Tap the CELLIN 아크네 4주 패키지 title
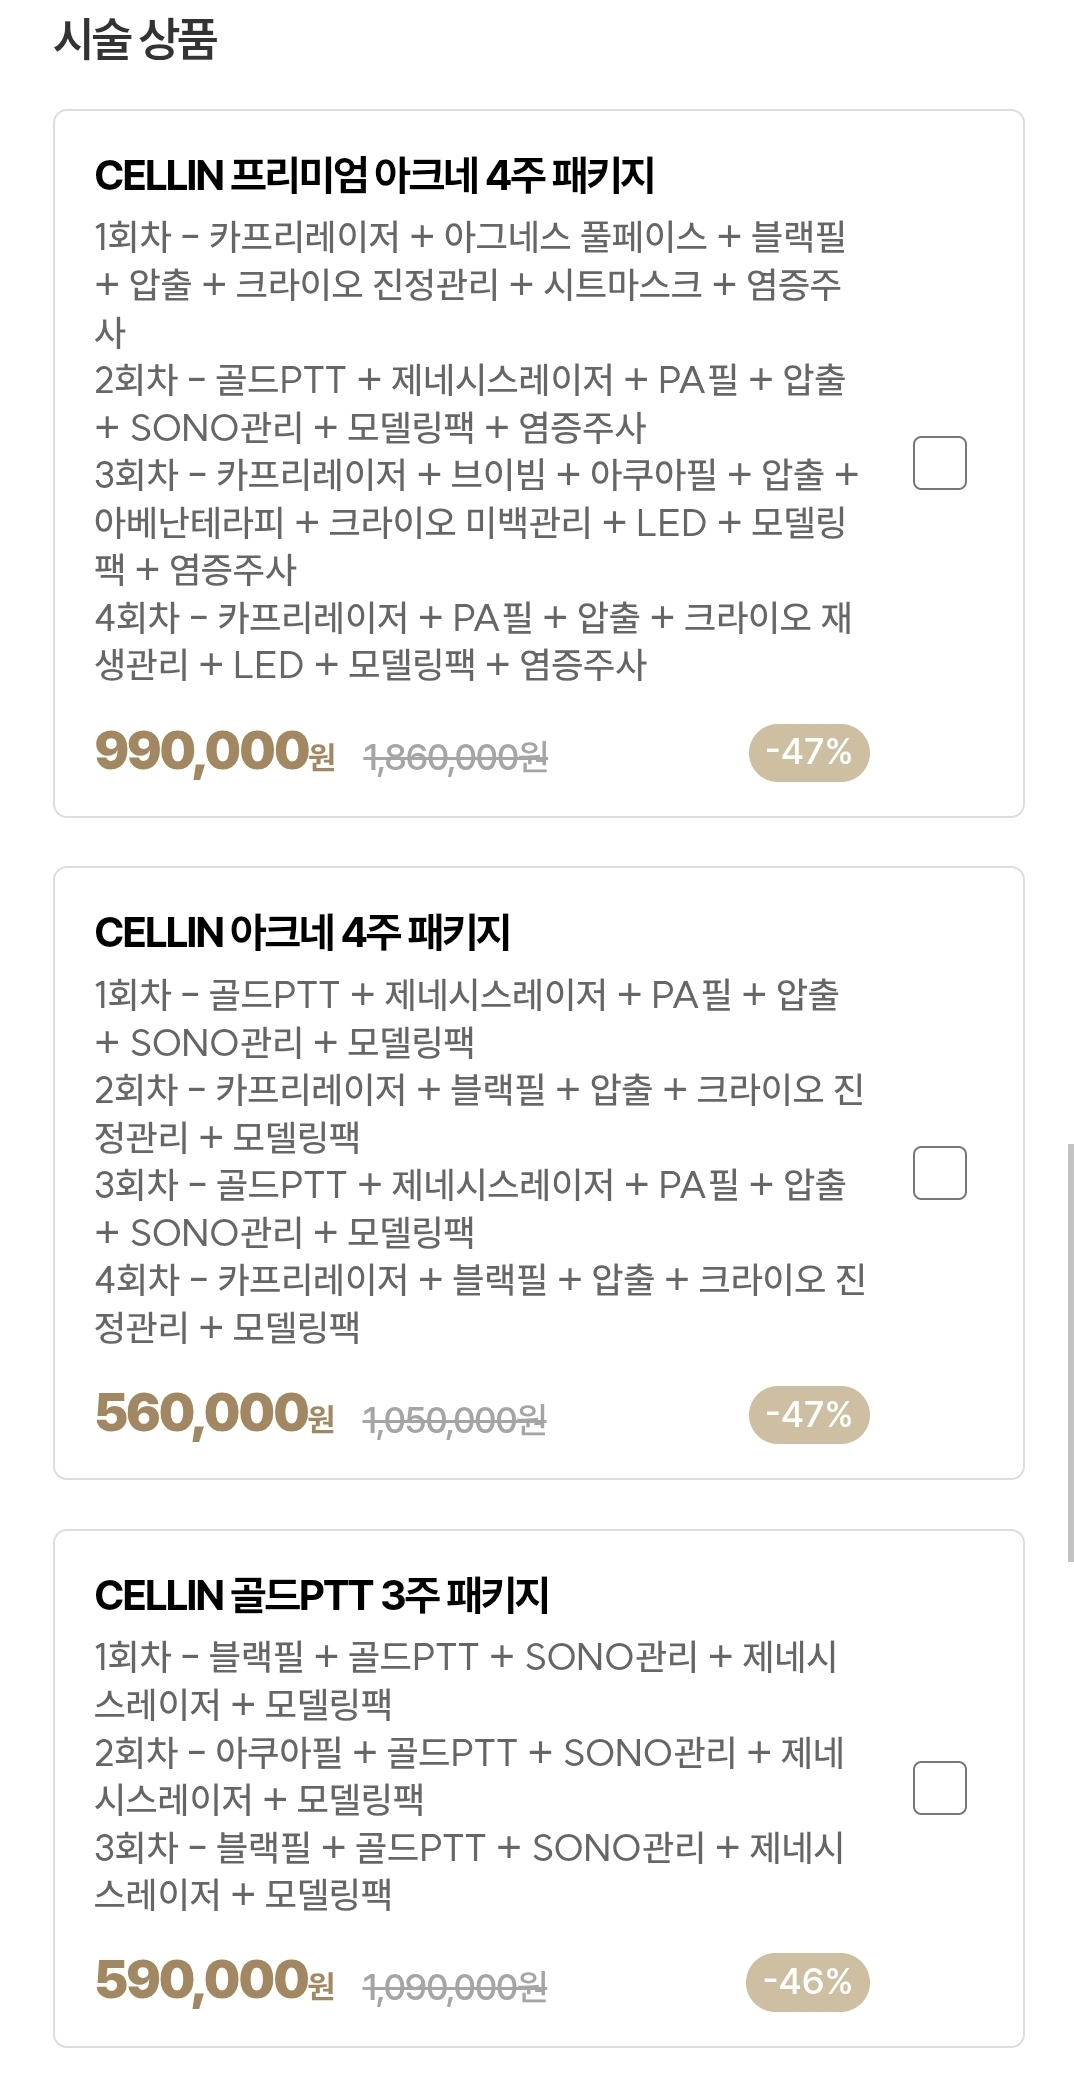 tap(302, 933)
